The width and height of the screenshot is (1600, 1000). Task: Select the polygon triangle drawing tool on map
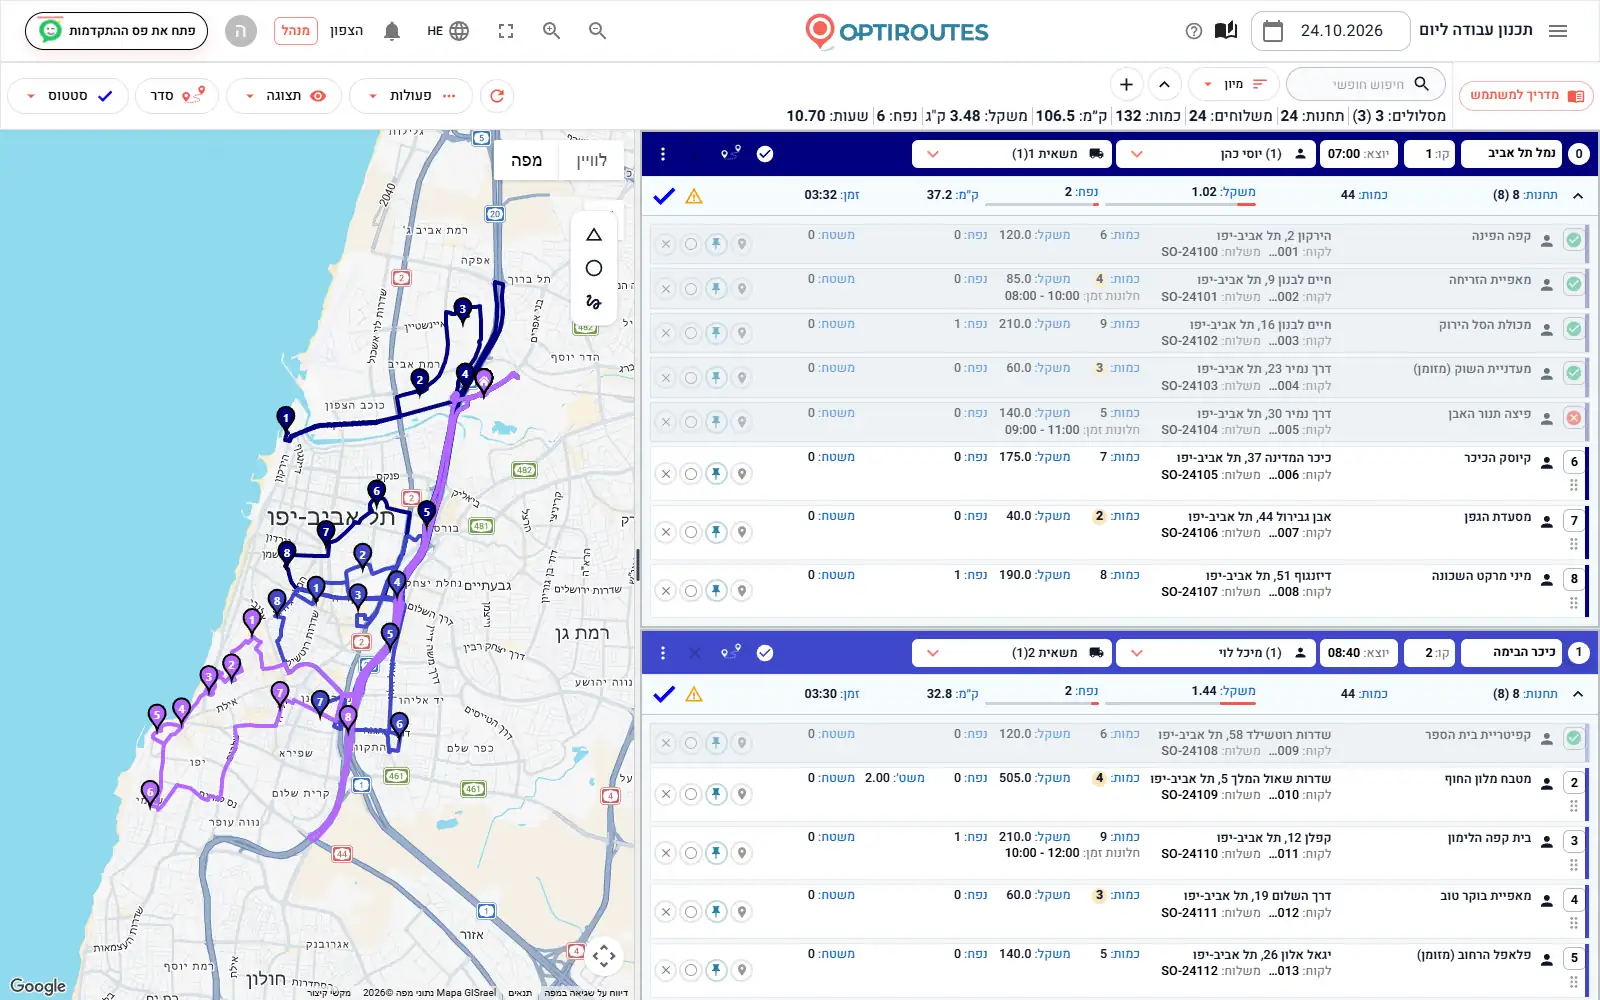pos(594,235)
